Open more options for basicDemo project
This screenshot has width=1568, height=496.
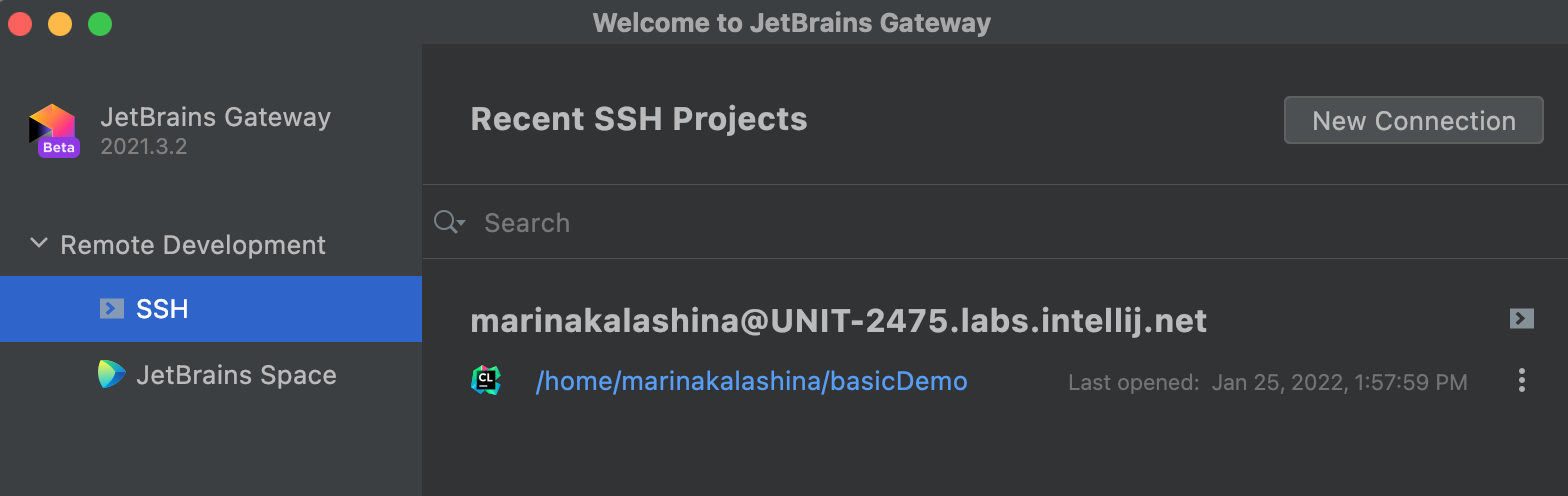[1521, 381]
